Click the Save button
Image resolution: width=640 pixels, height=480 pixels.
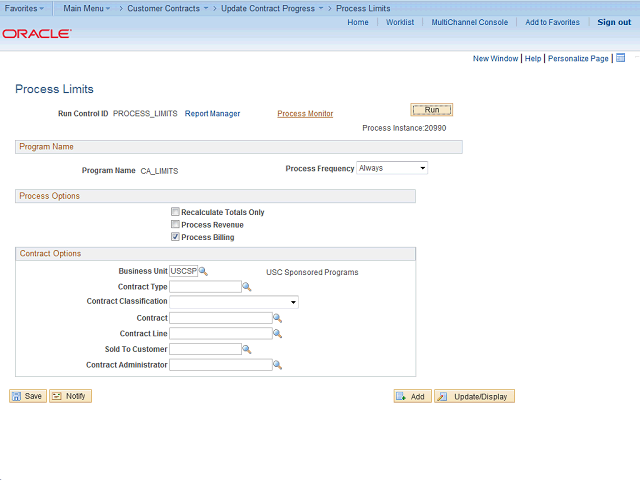[28, 396]
